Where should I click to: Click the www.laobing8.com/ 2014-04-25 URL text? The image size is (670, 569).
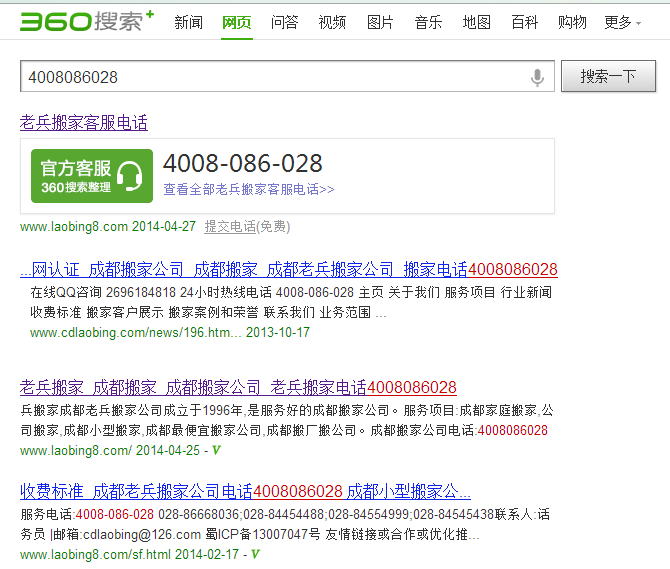pos(110,450)
